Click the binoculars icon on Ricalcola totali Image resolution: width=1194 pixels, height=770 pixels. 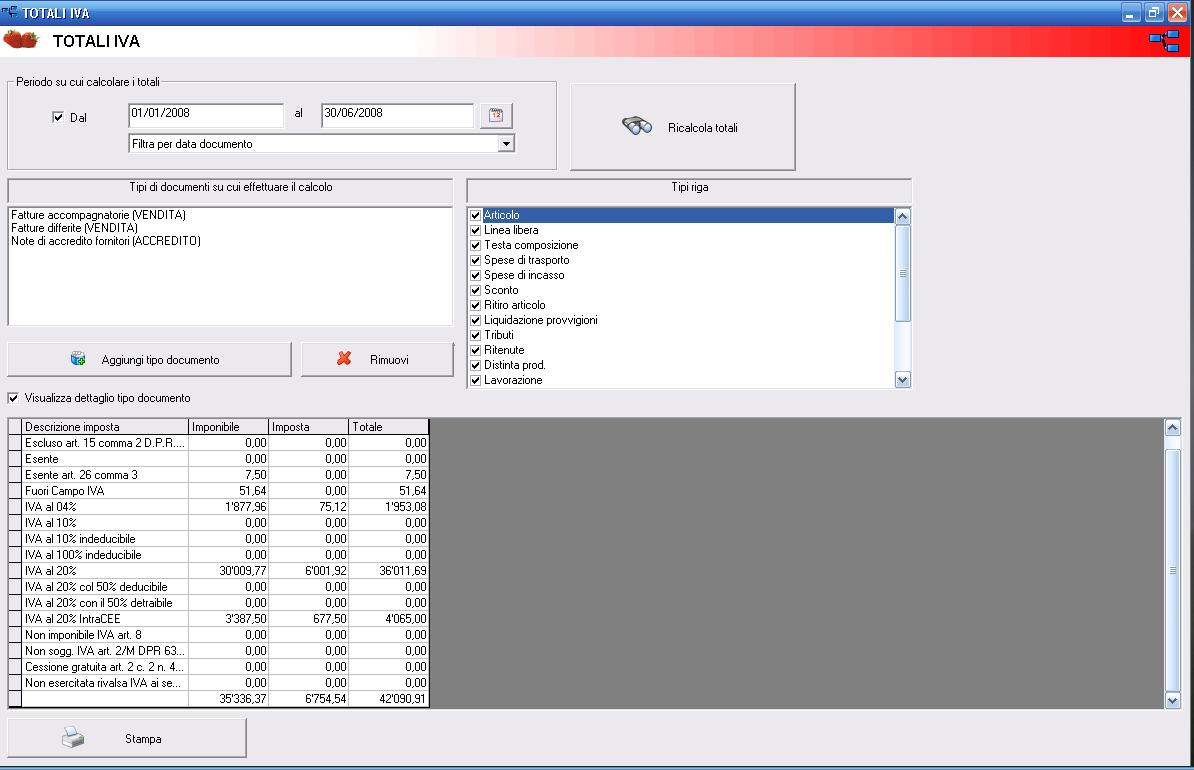coord(637,126)
